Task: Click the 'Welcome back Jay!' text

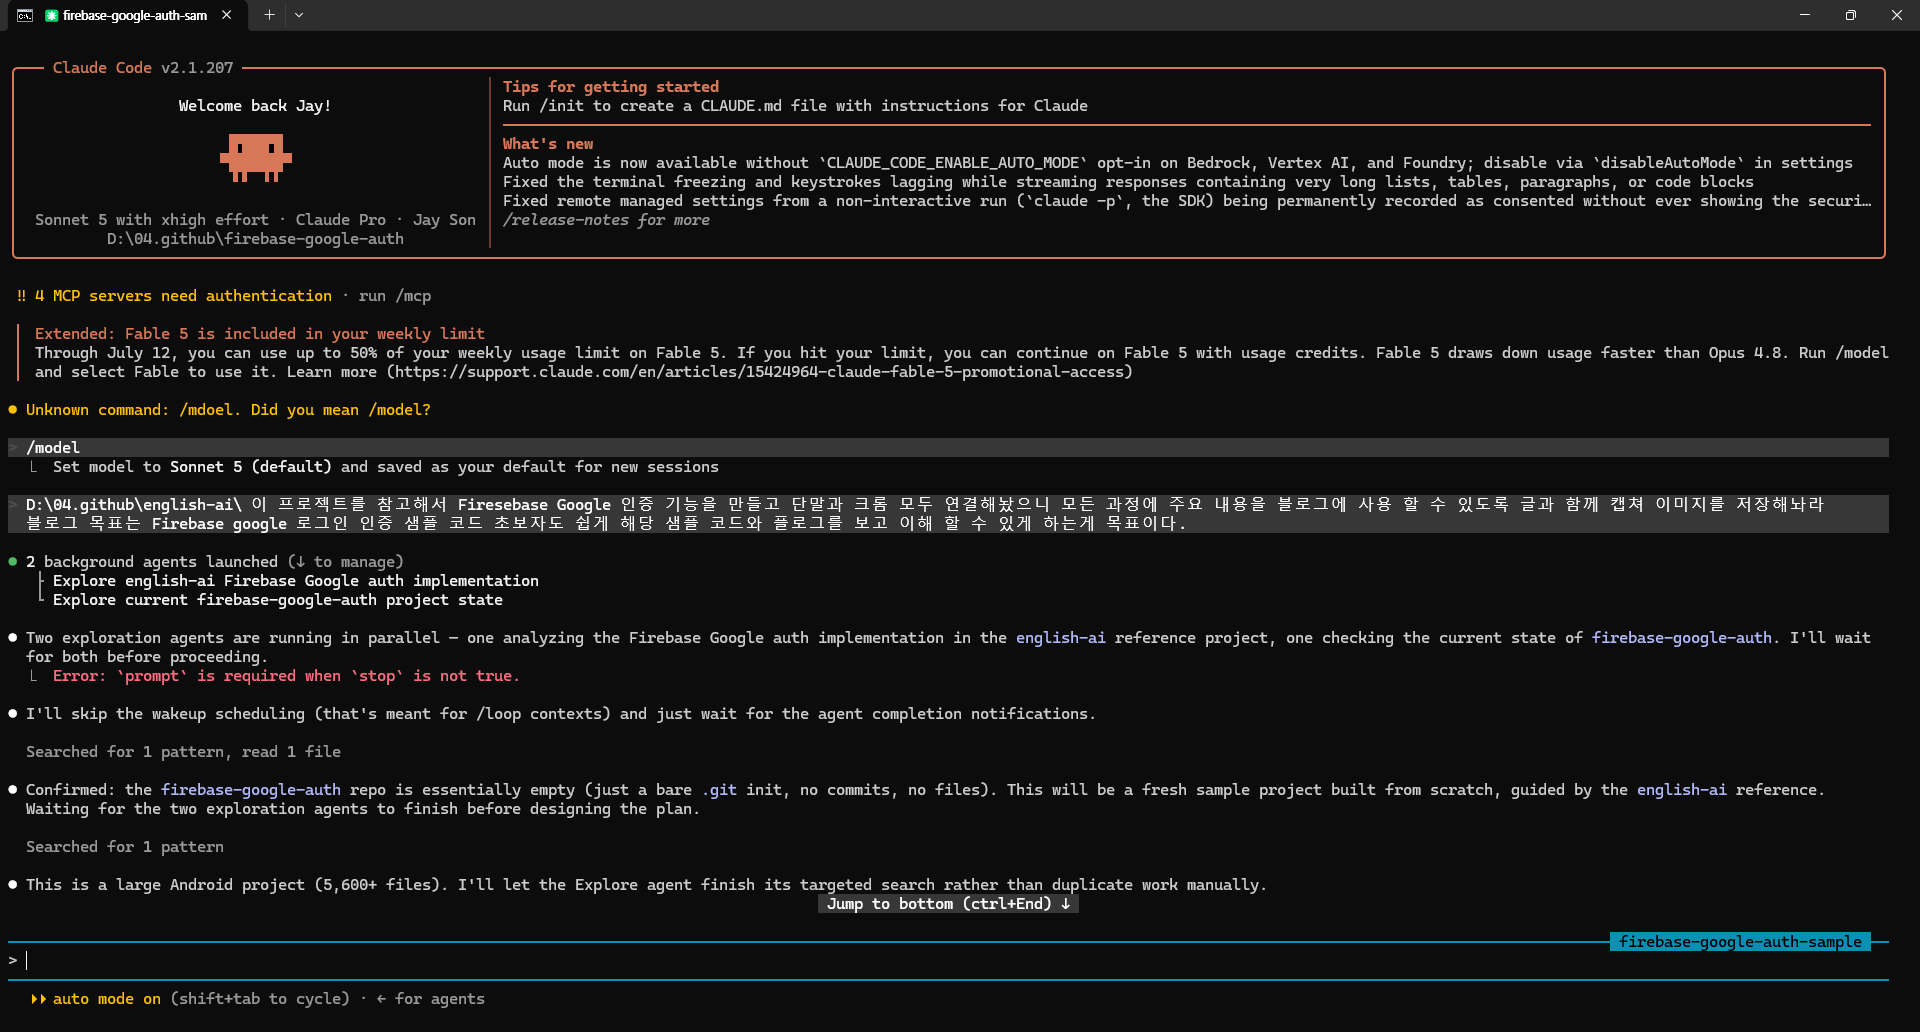Action: tap(254, 106)
